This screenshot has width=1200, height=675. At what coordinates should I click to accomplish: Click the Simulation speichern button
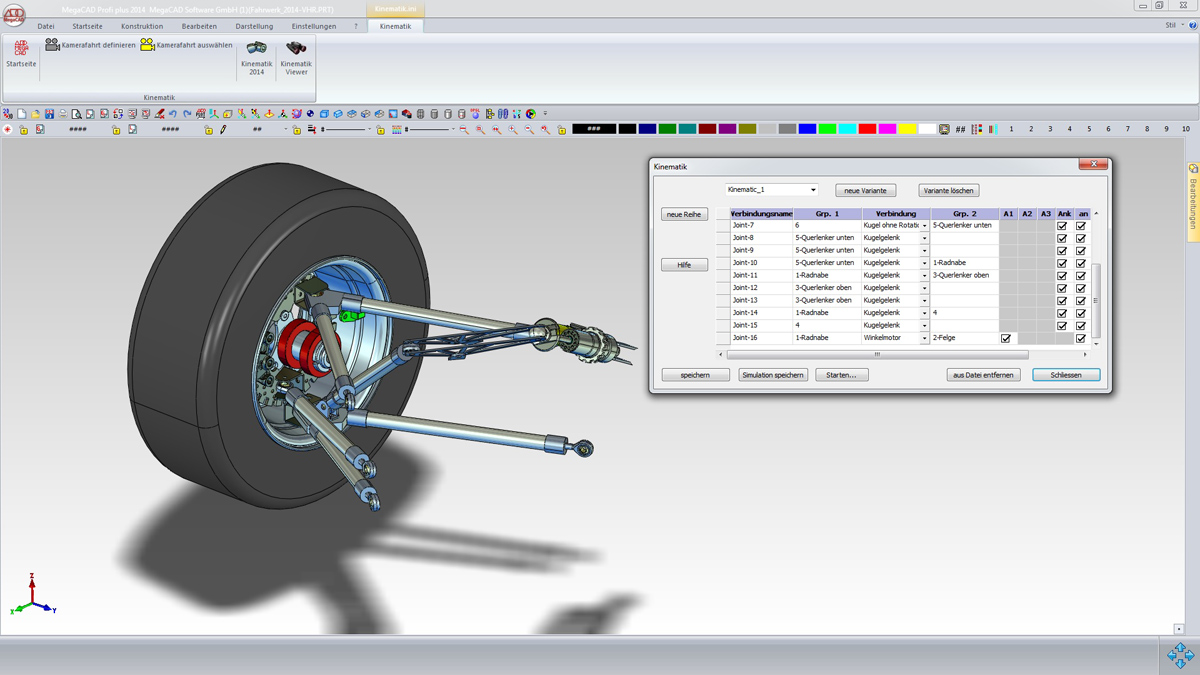[773, 375]
